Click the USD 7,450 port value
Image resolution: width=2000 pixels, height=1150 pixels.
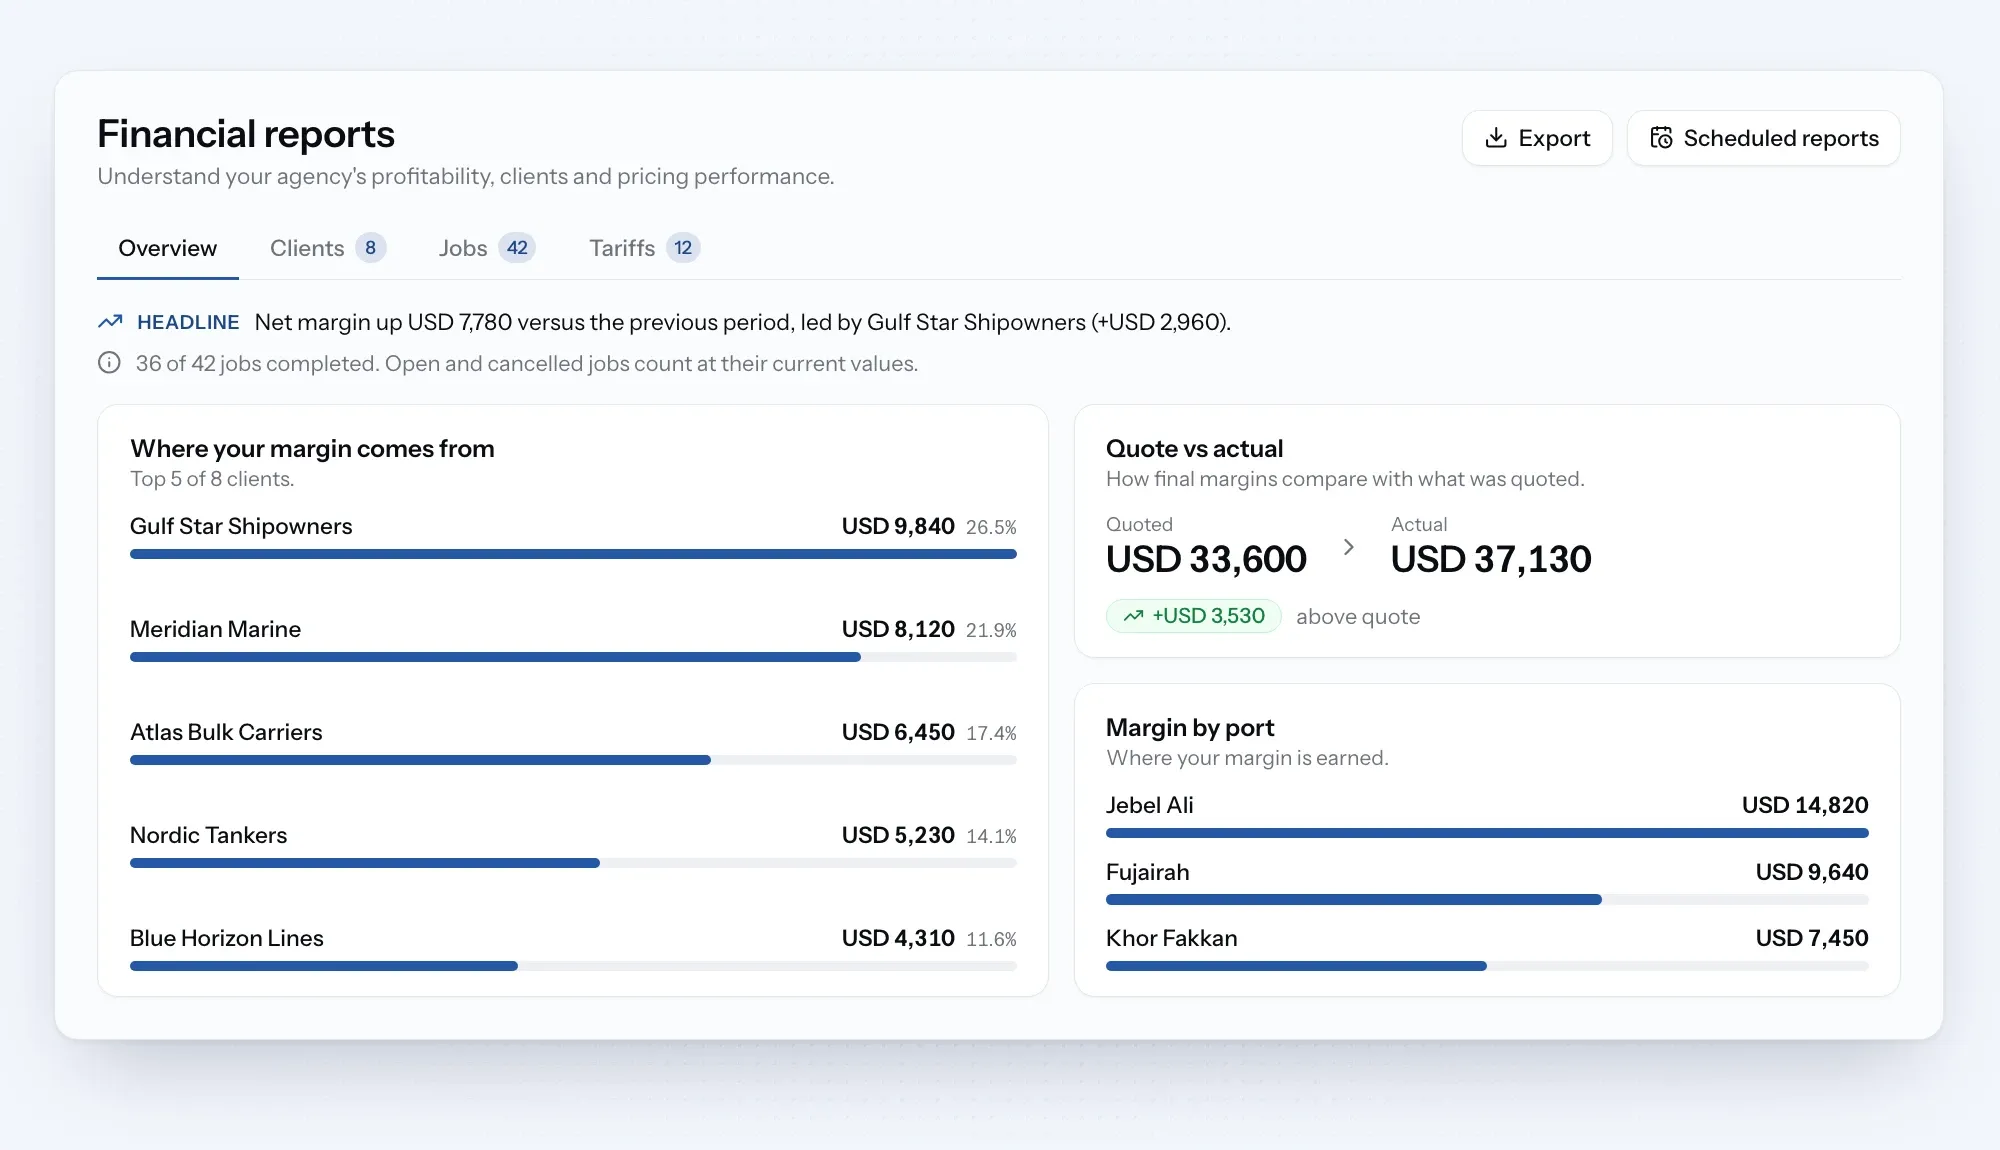pos(1812,938)
